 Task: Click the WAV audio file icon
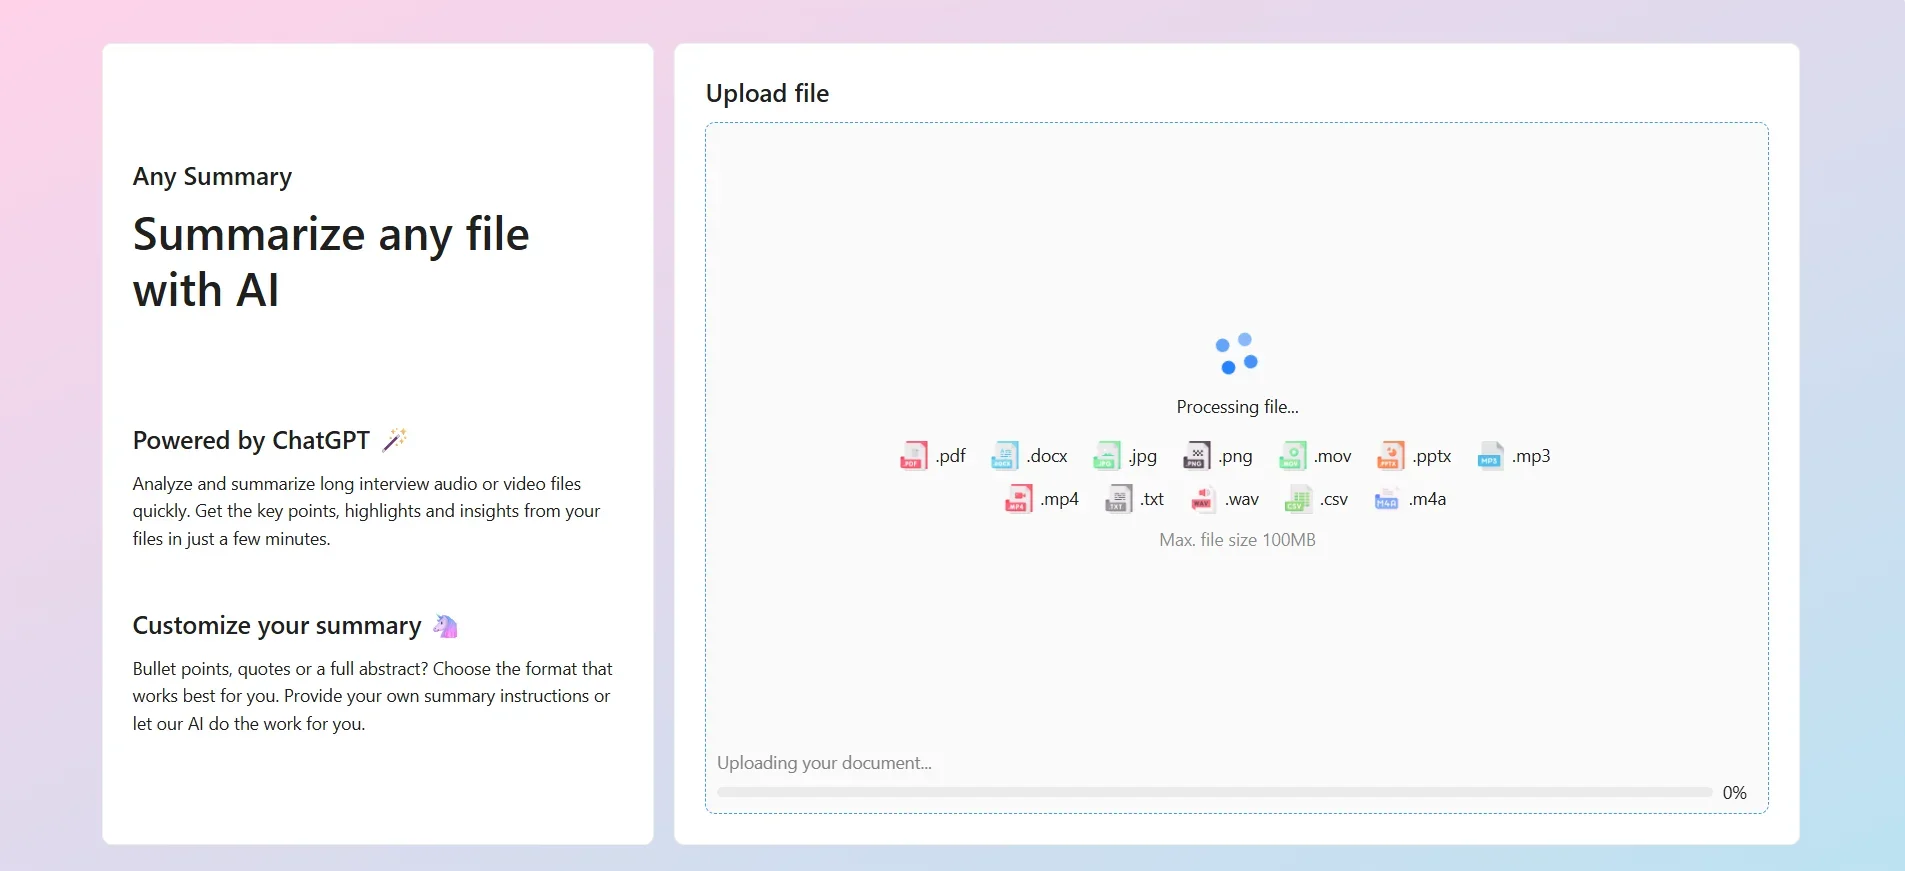coord(1203,499)
